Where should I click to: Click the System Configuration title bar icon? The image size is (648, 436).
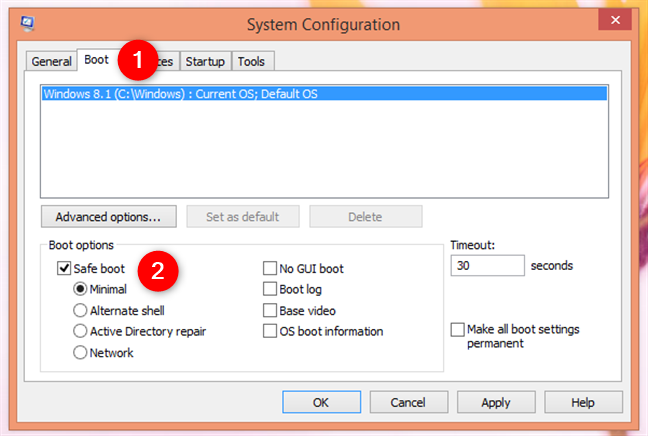pyautogui.click(x=28, y=24)
